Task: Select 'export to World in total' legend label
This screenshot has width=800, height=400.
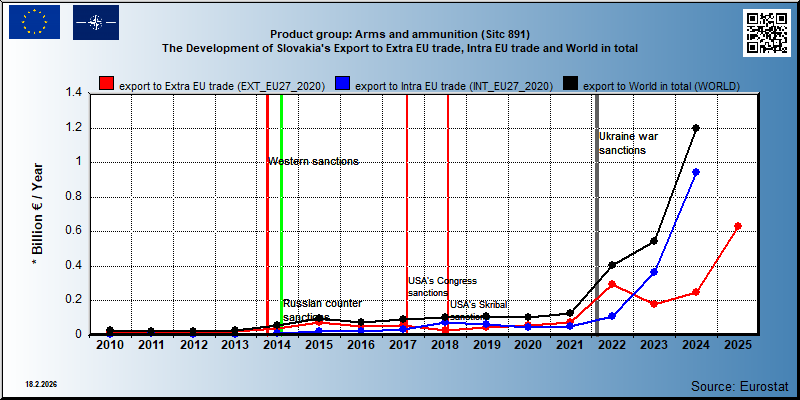Action: 661,86
